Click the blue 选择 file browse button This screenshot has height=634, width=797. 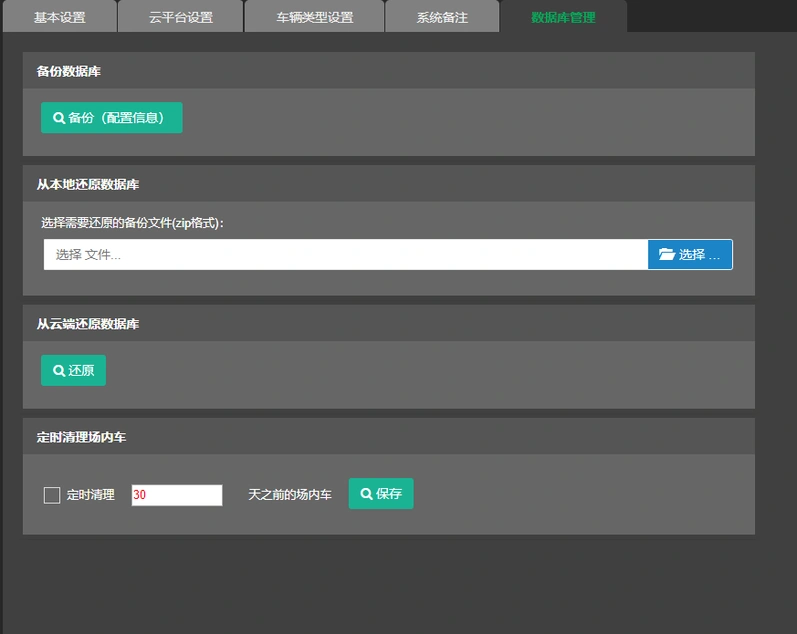point(690,254)
